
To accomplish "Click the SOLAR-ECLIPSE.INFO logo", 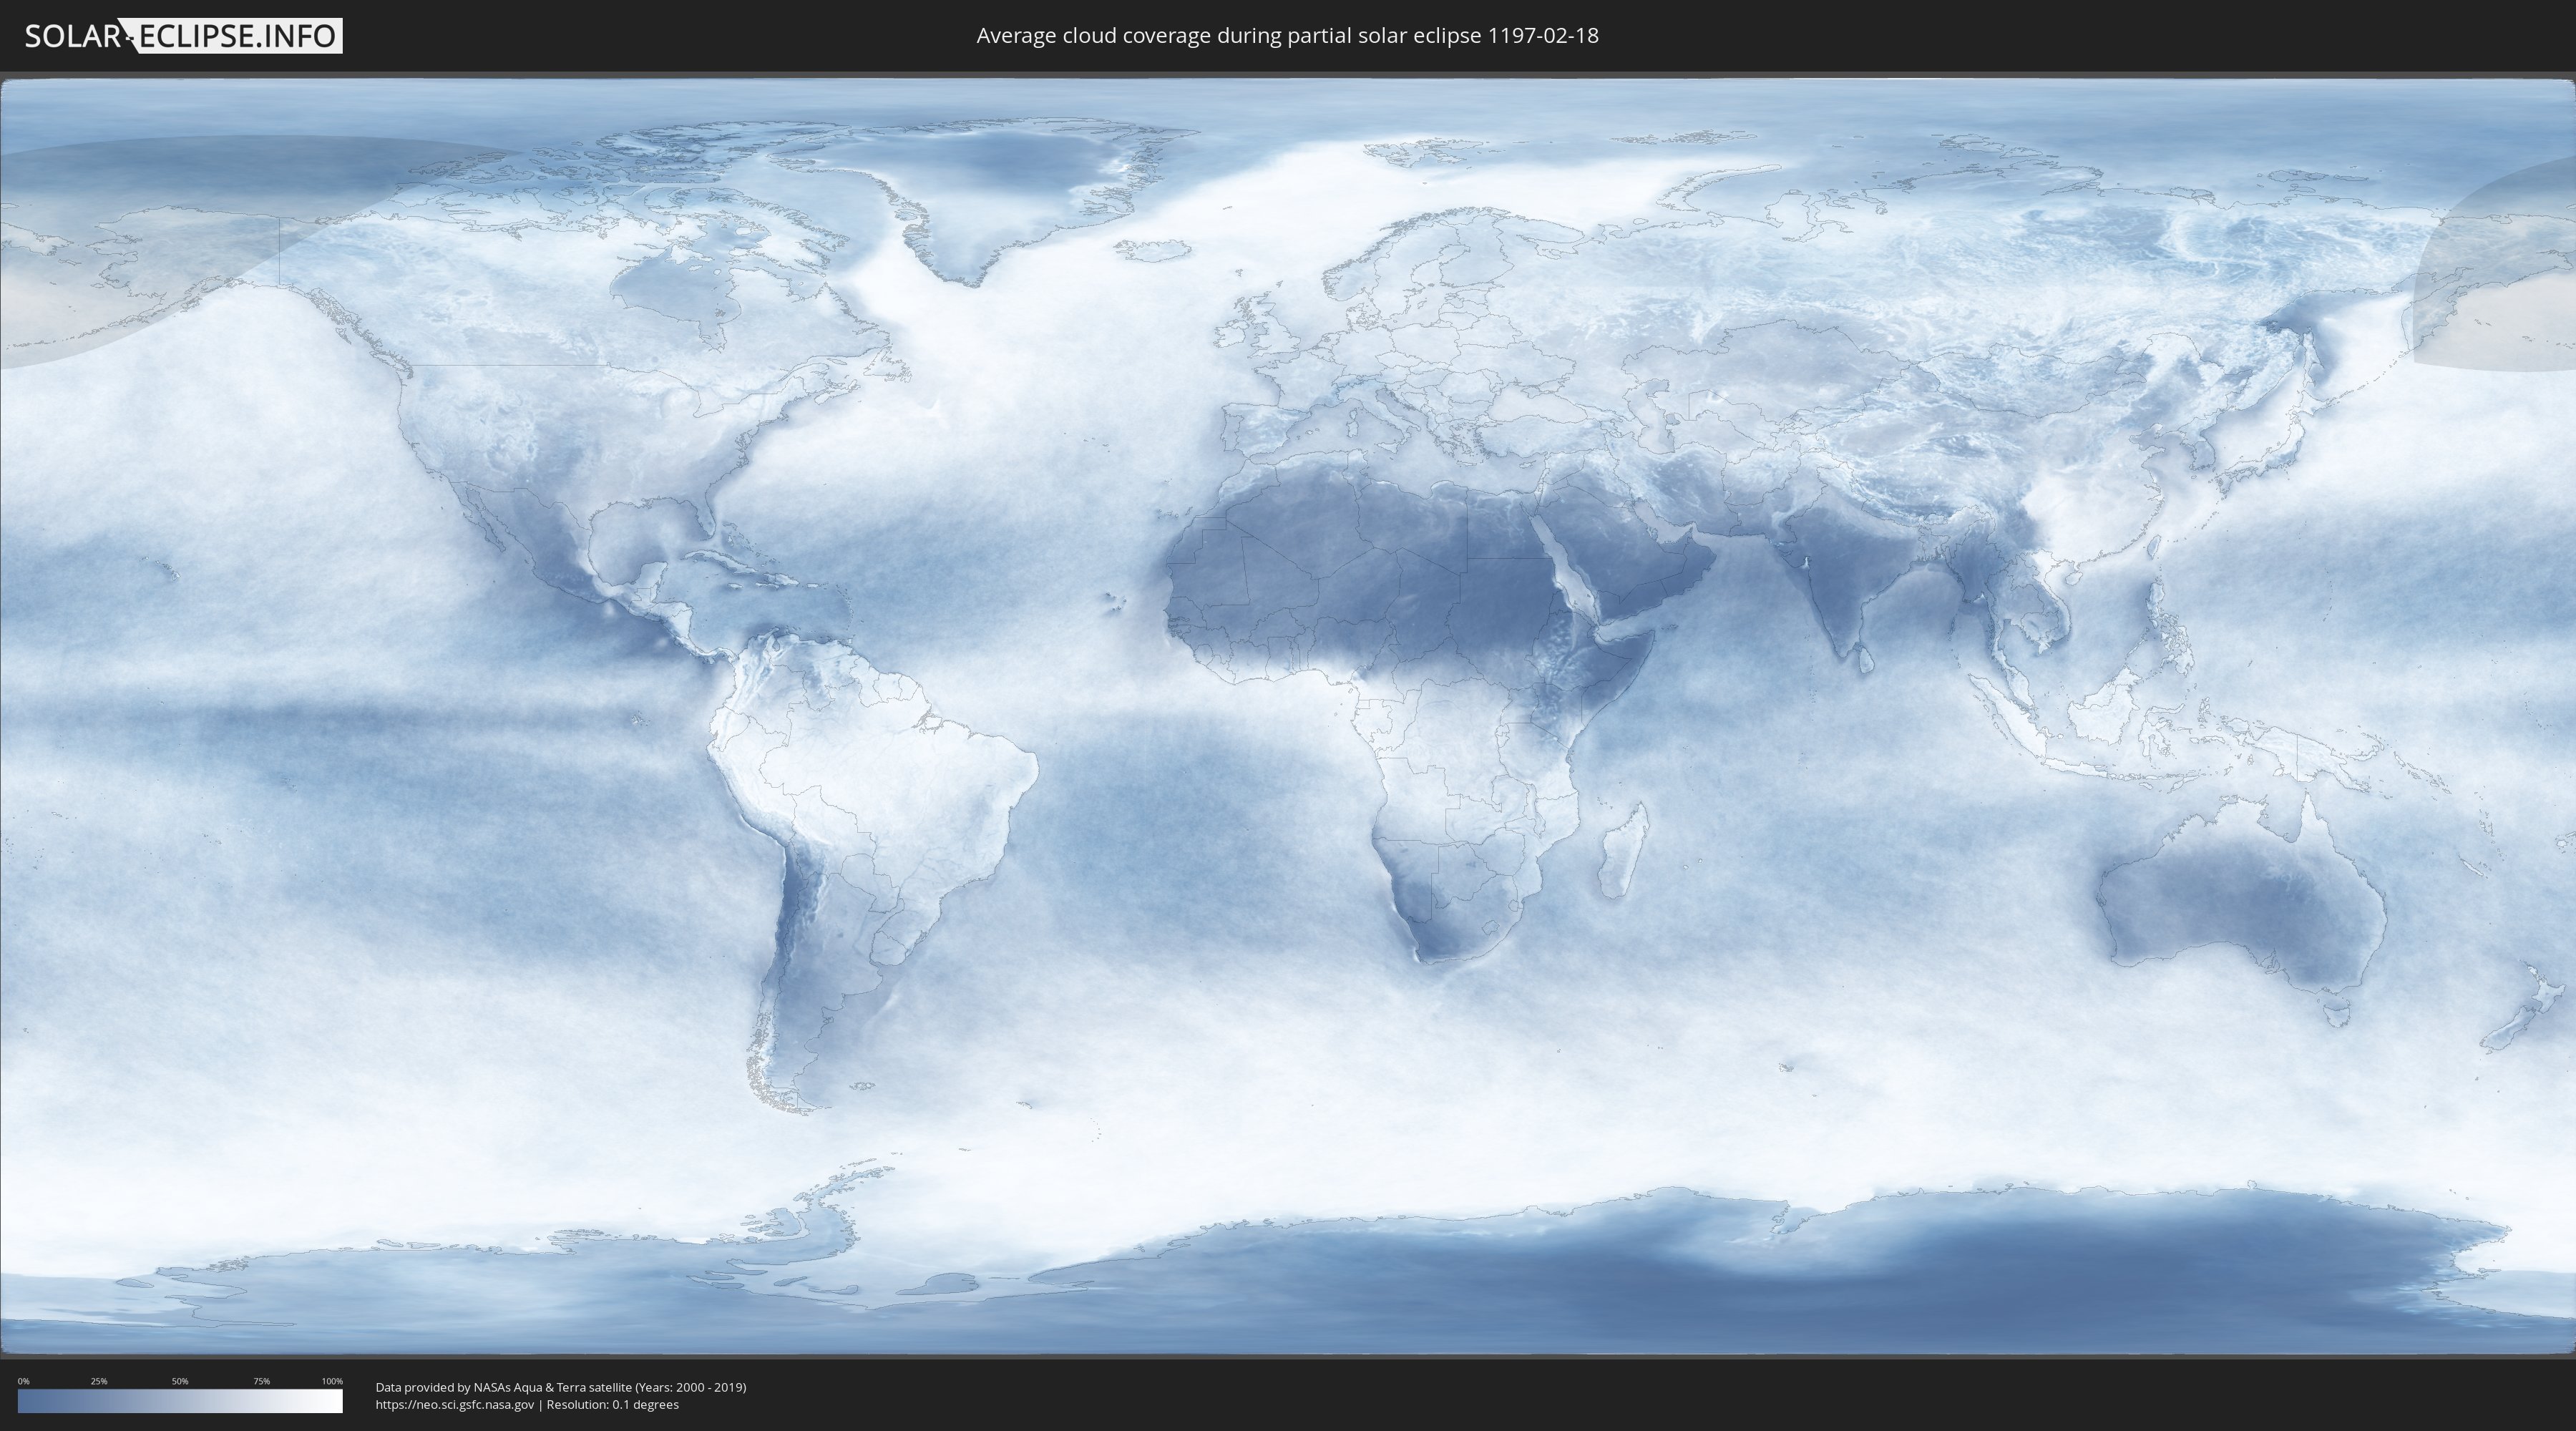I will click(x=182, y=36).
